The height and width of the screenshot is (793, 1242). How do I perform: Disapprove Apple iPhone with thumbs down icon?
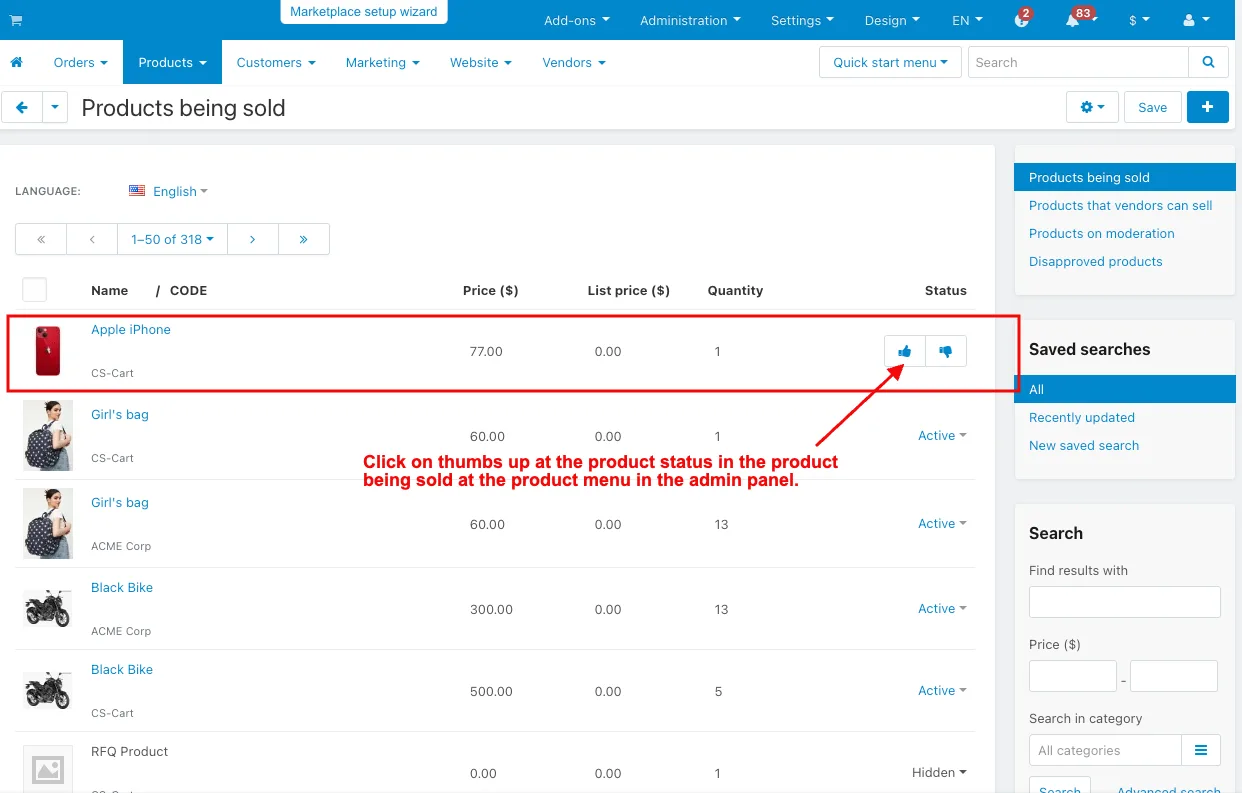point(946,351)
